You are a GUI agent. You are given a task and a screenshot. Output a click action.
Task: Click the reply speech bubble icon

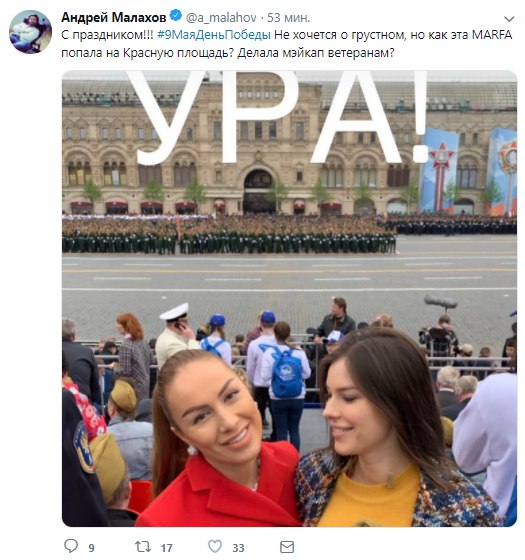tap(71, 546)
